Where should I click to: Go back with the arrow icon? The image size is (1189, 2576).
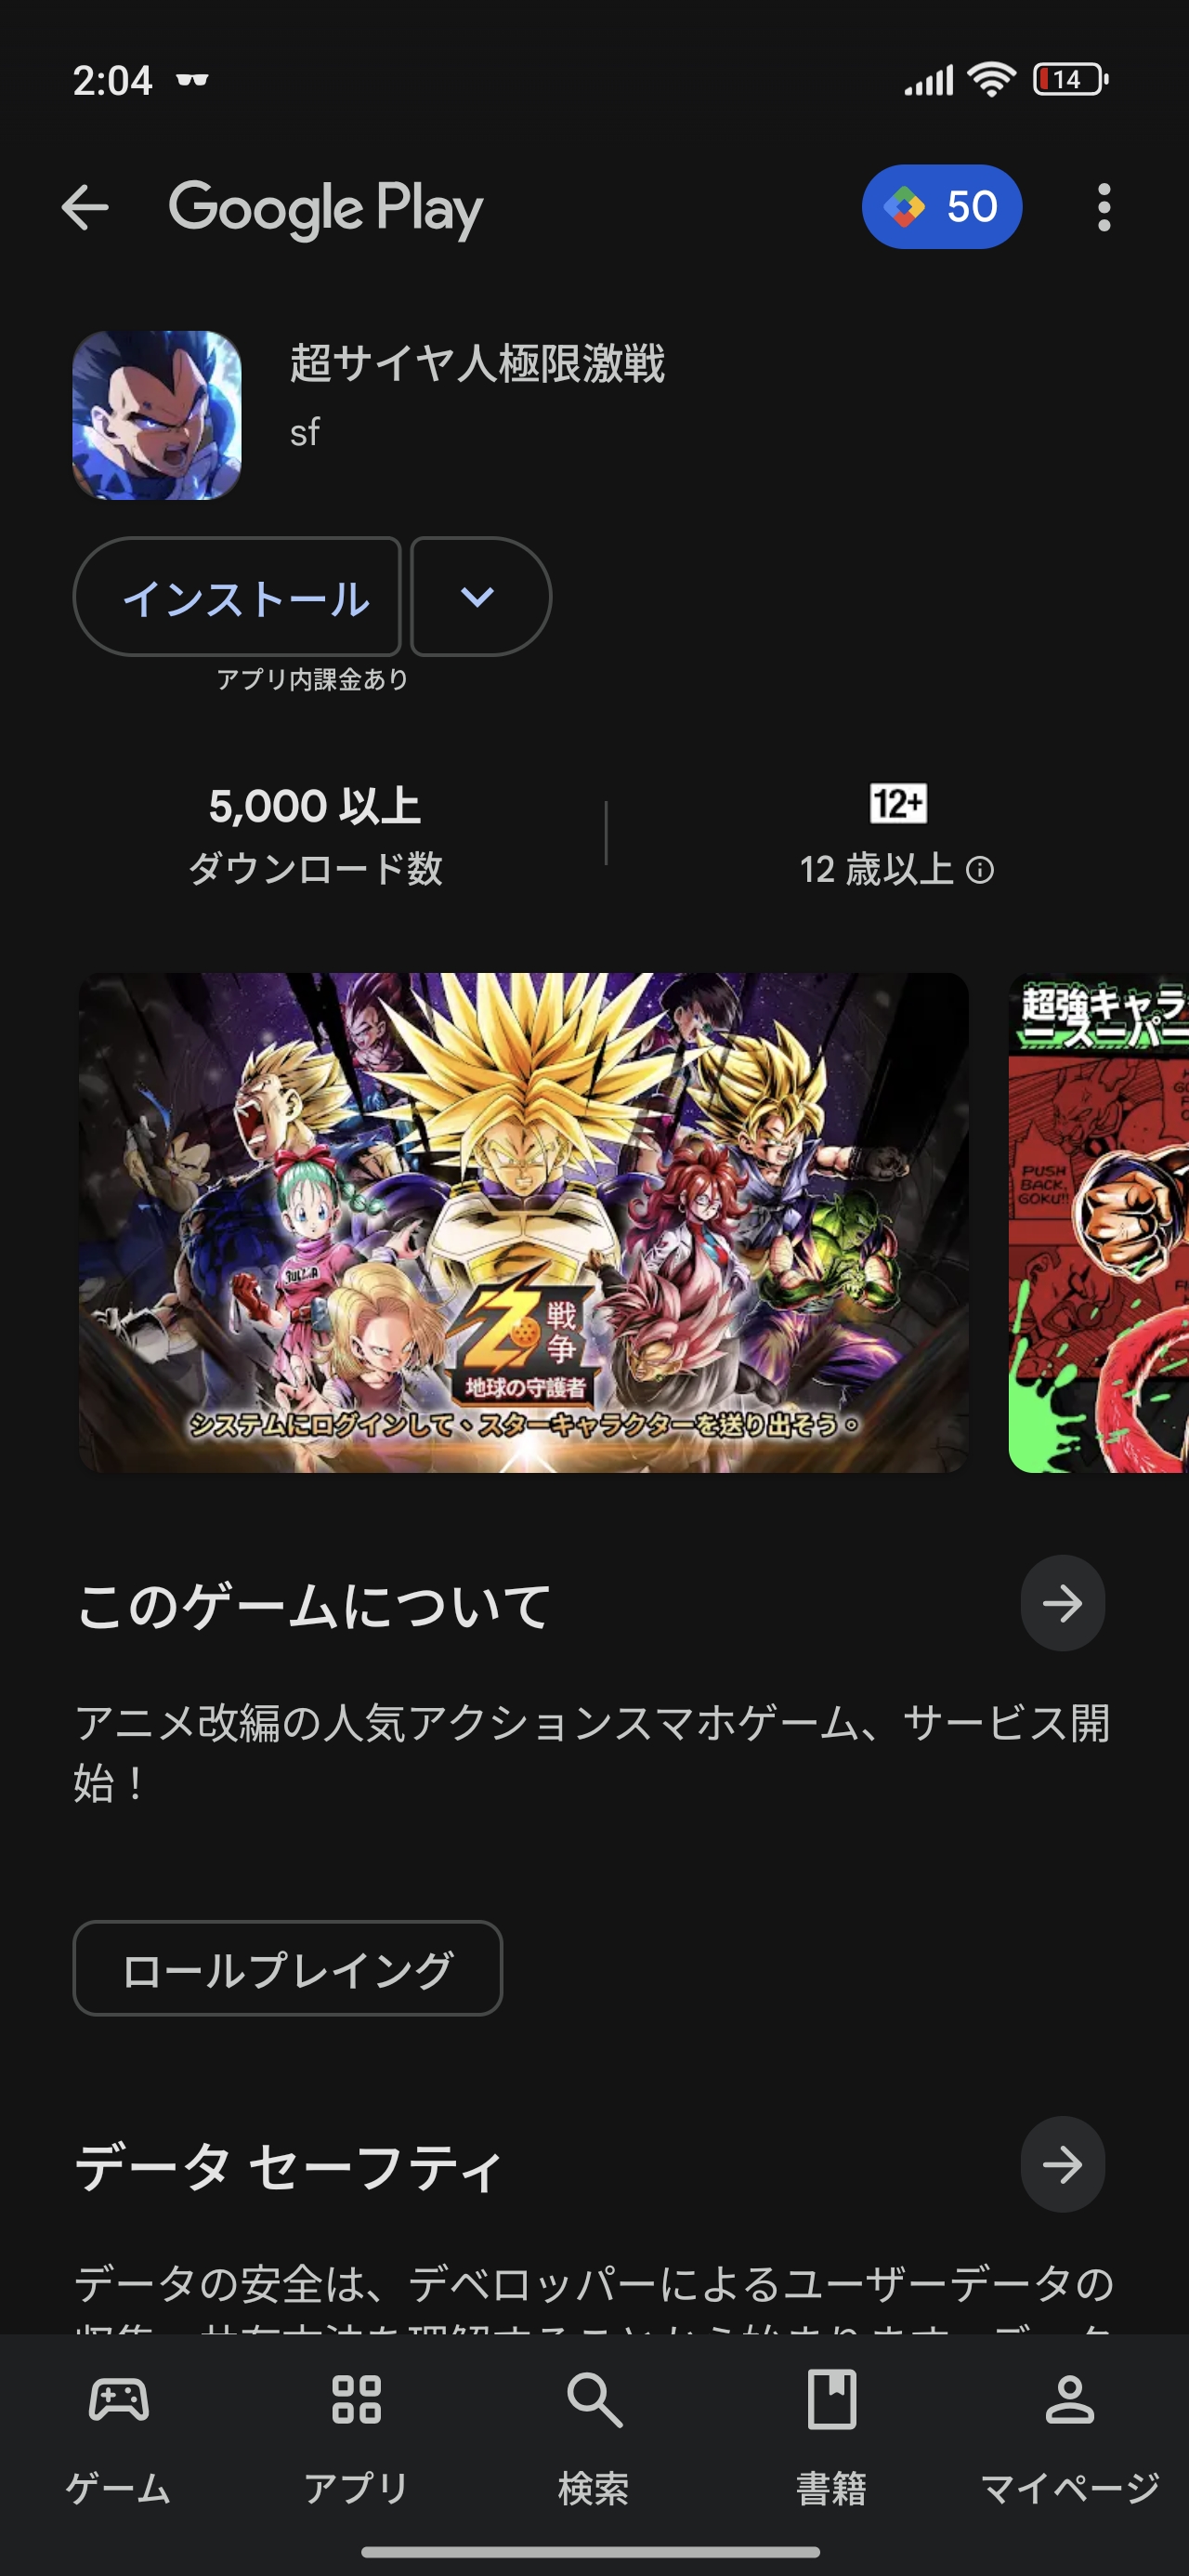85,208
